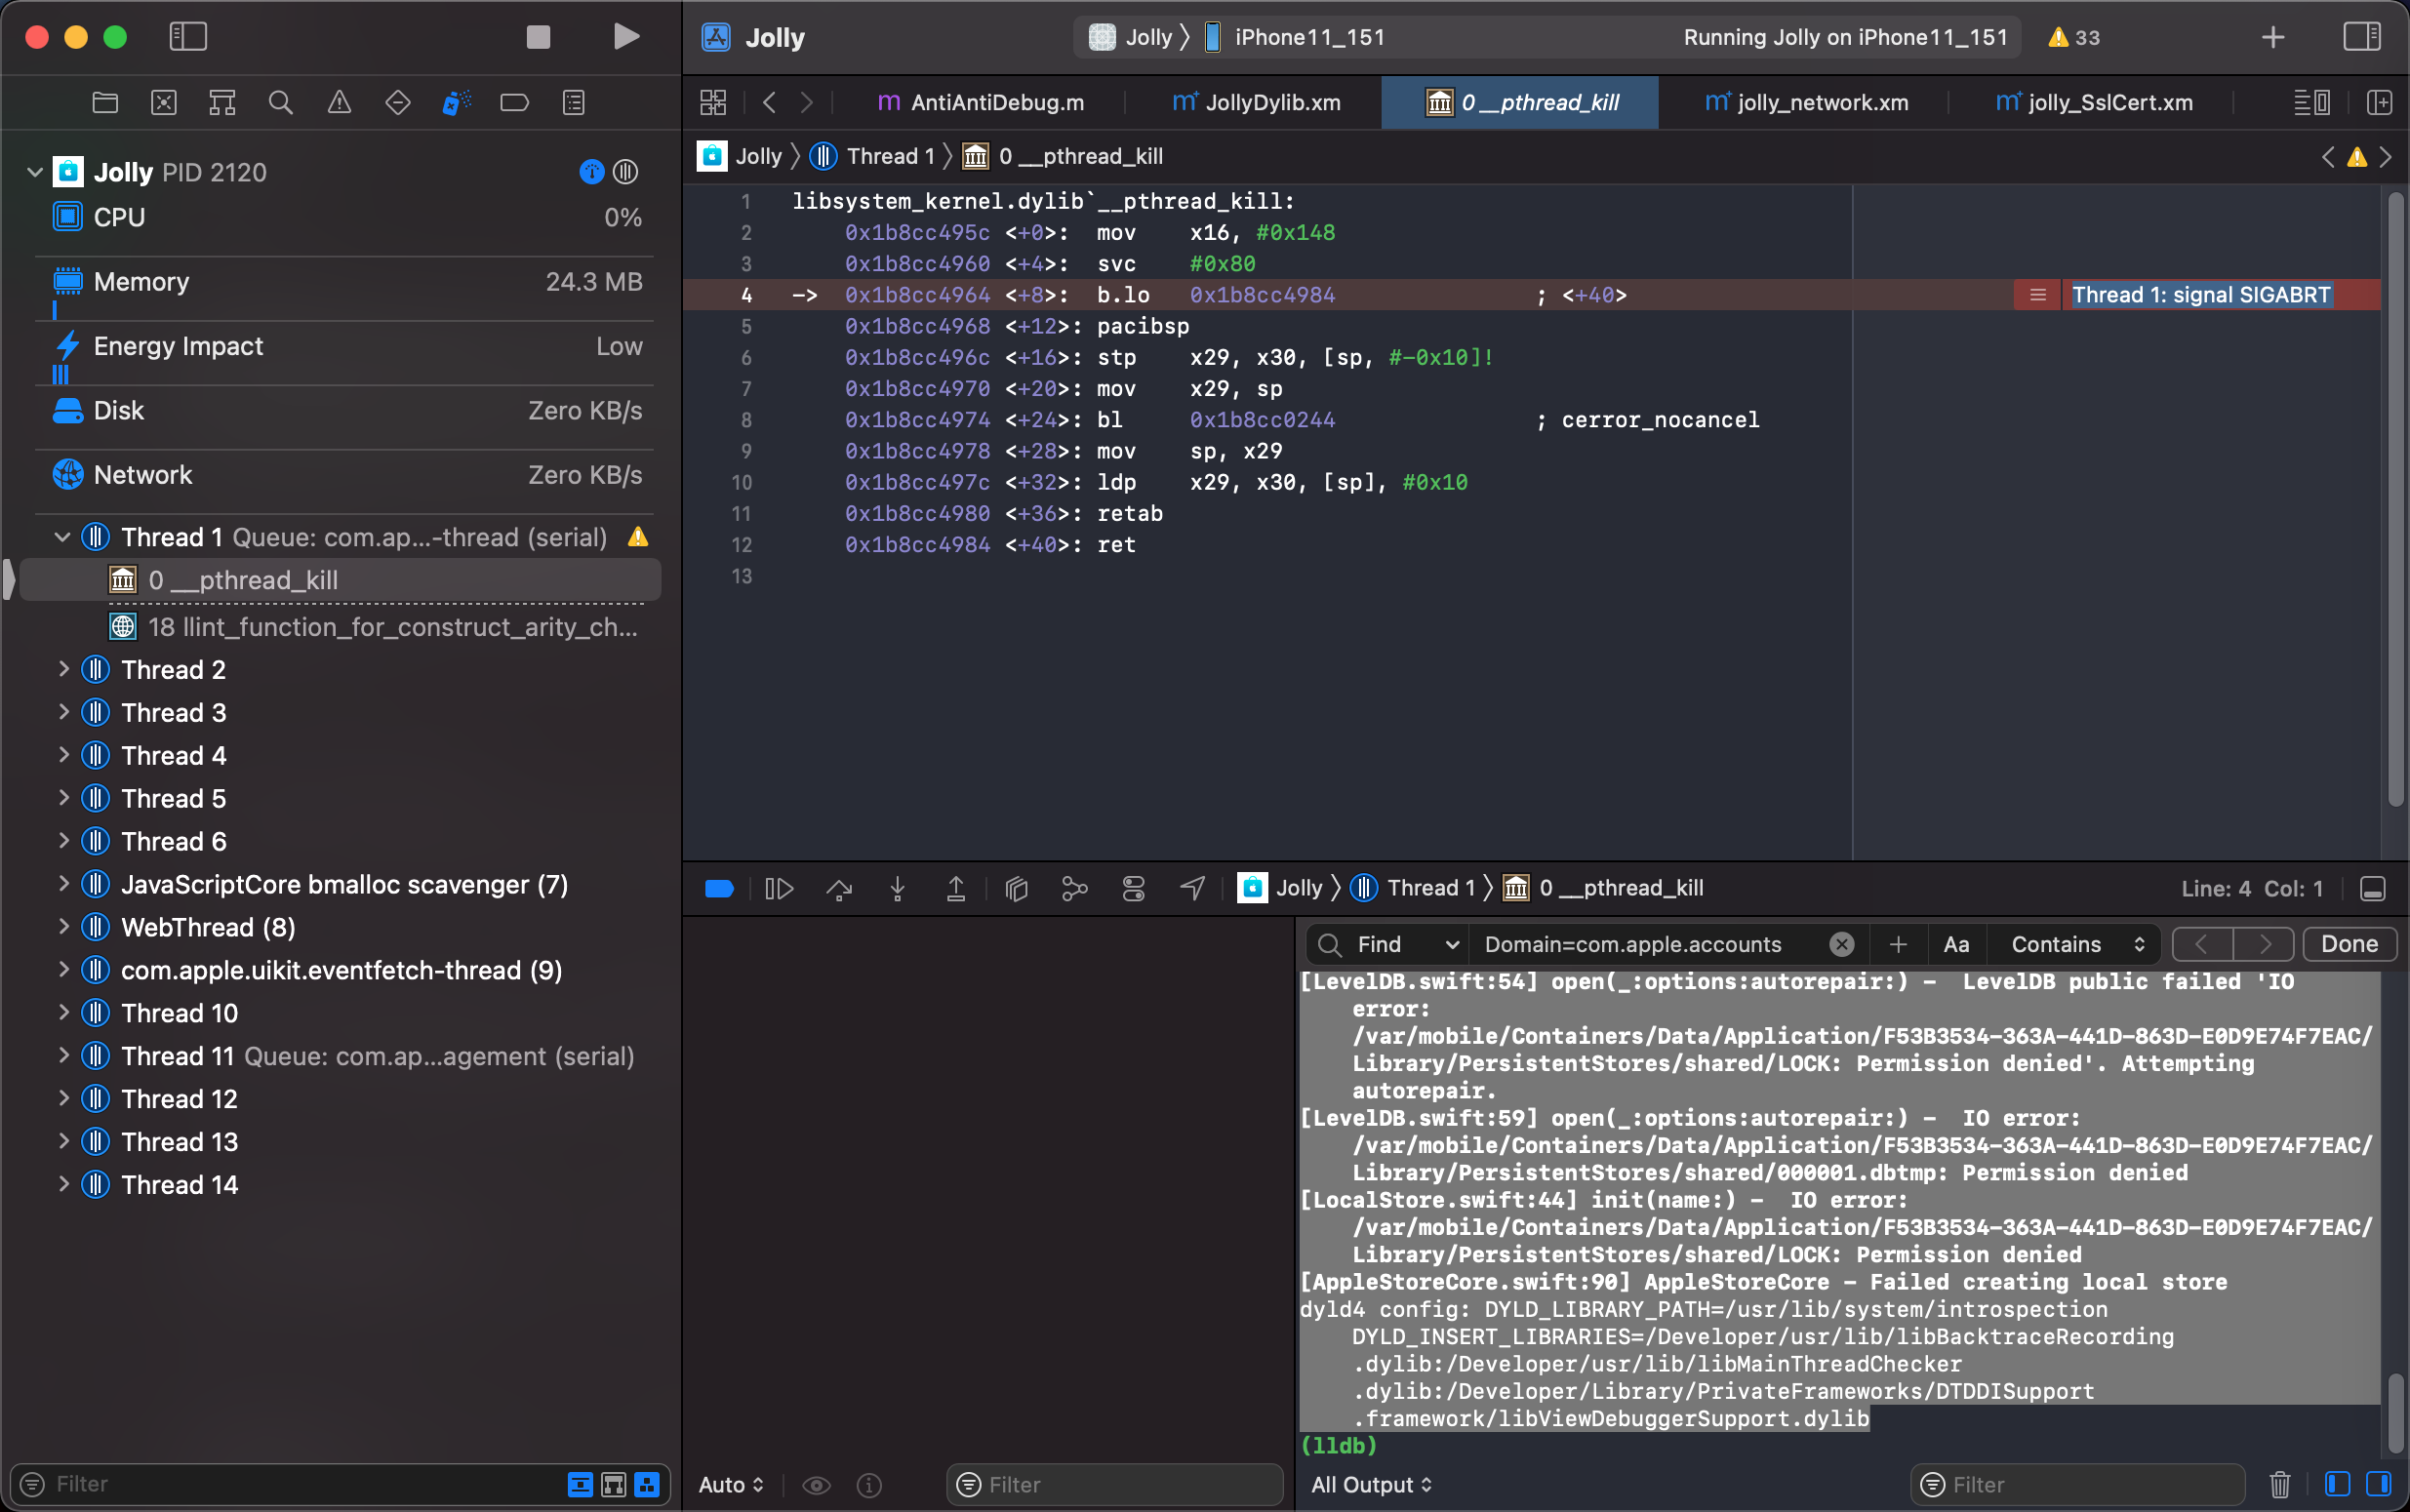
Task: Click the view hierarchy debugger icon
Action: pyautogui.click(x=1018, y=890)
